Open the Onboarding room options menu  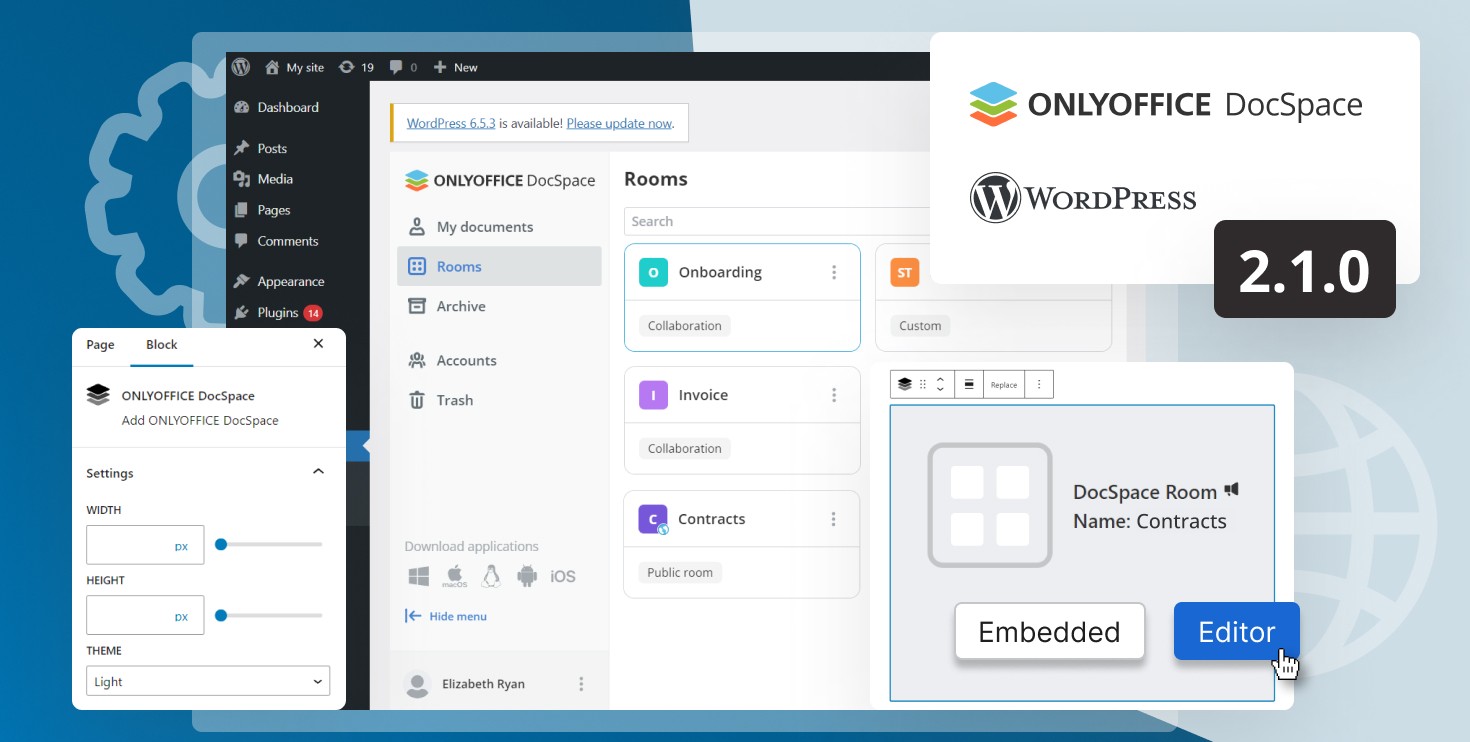pyautogui.click(x=834, y=272)
